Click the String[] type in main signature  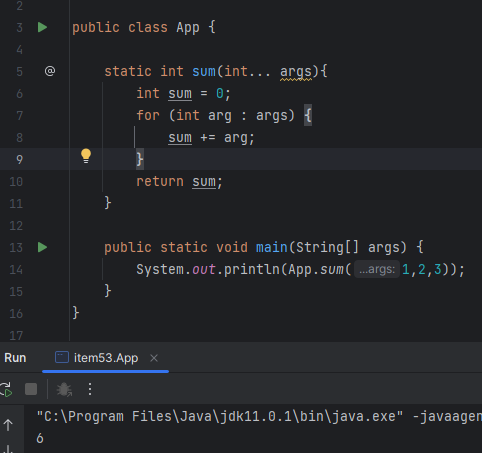[327, 247]
